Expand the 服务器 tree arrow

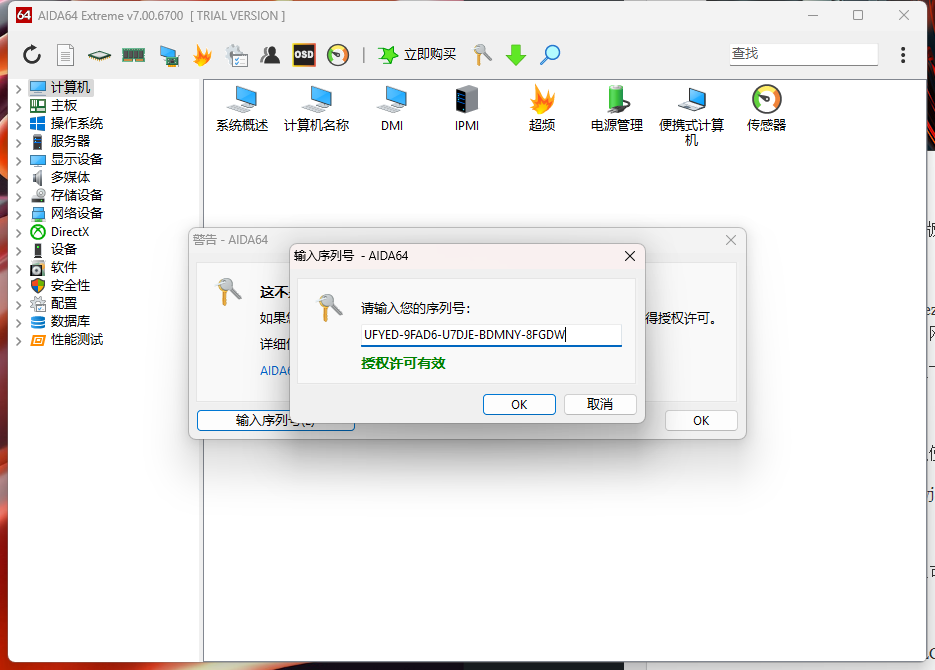pyautogui.click(x=18, y=142)
